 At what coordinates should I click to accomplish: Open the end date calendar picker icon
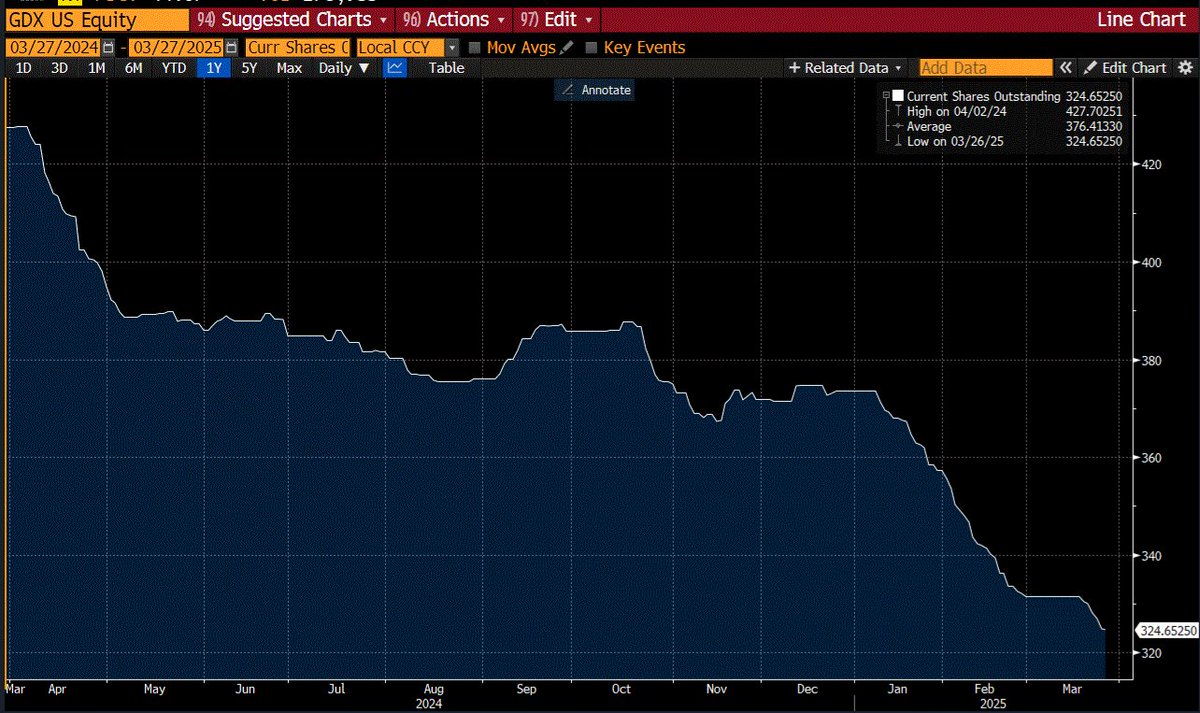232,47
